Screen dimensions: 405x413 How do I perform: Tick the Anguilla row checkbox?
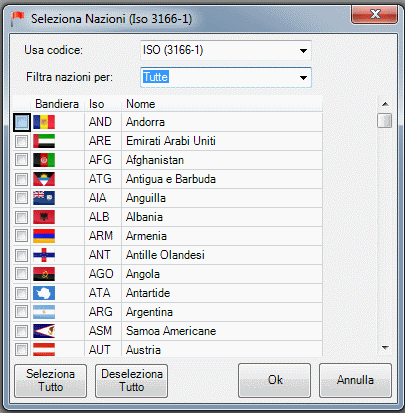click(22, 198)
